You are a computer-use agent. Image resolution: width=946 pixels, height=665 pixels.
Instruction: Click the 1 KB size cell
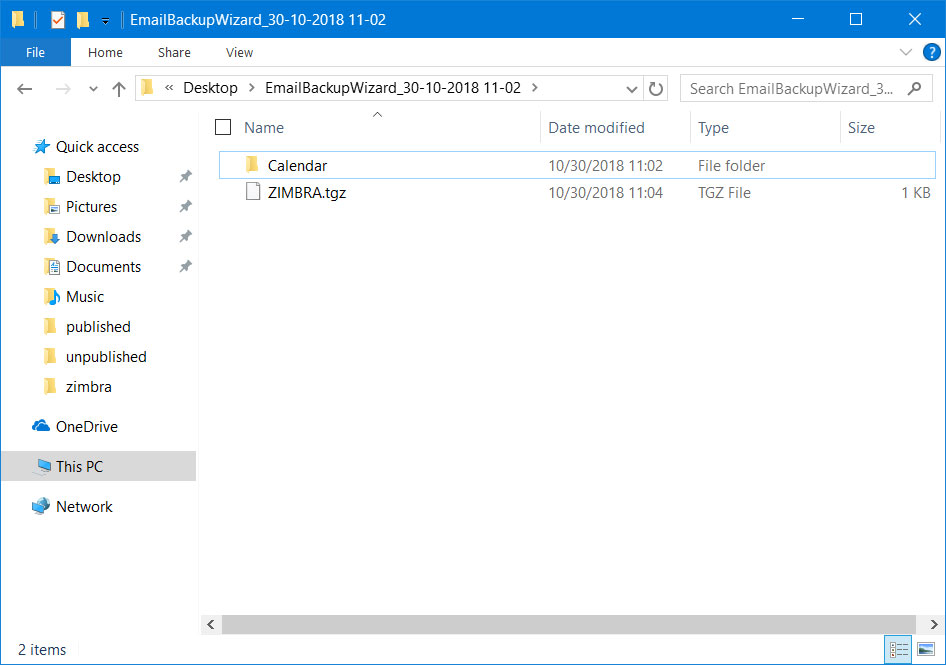916,193
